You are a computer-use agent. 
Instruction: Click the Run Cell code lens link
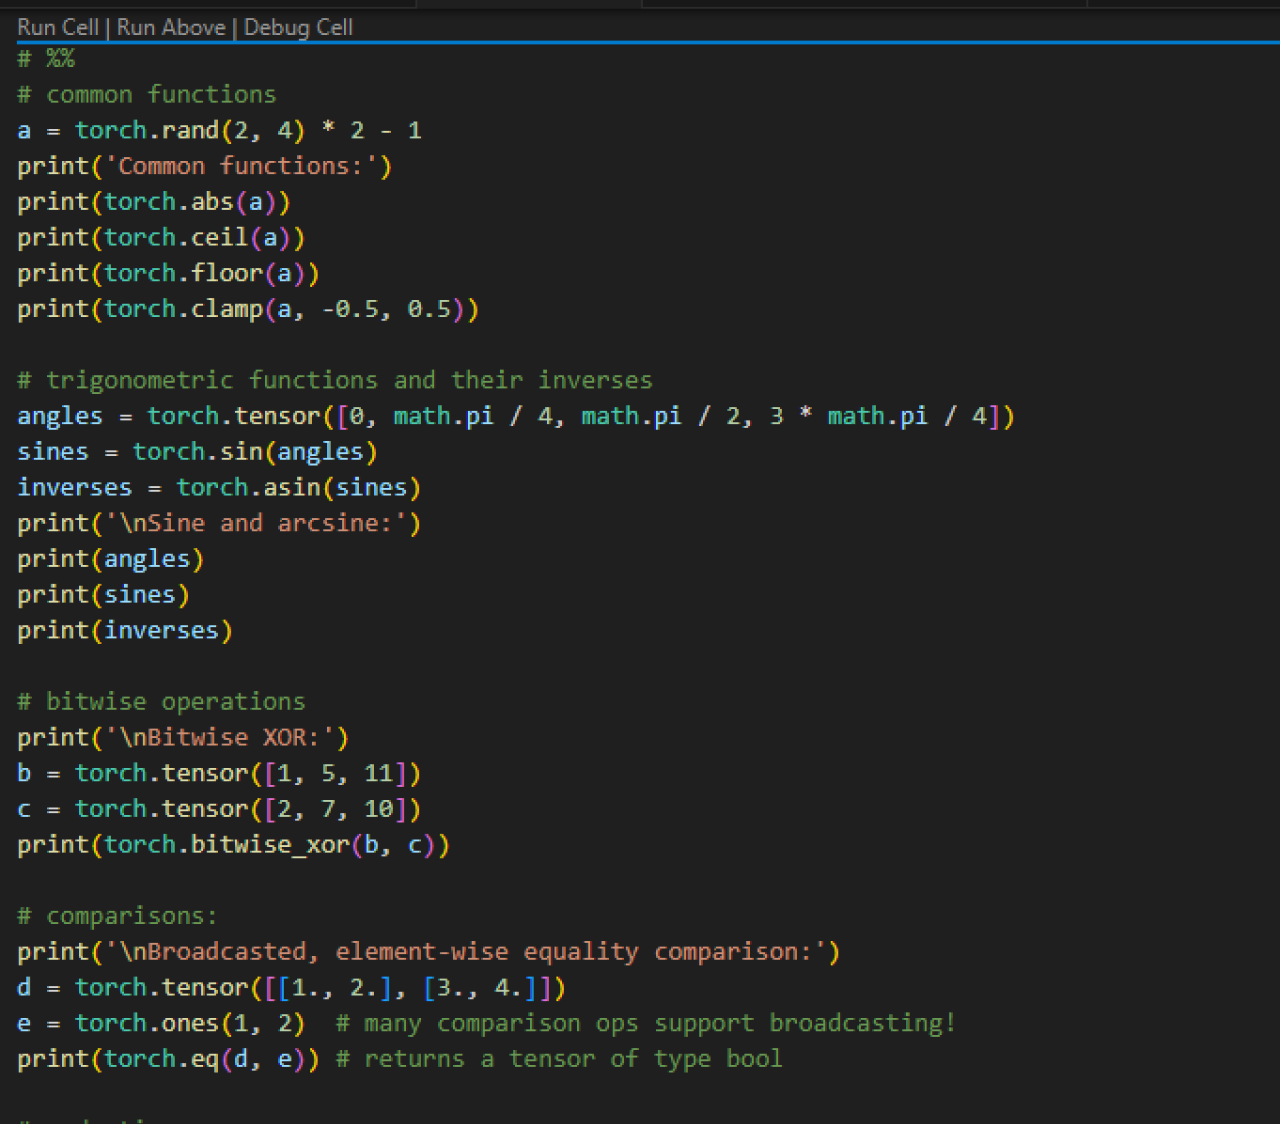tap(57, 27)
